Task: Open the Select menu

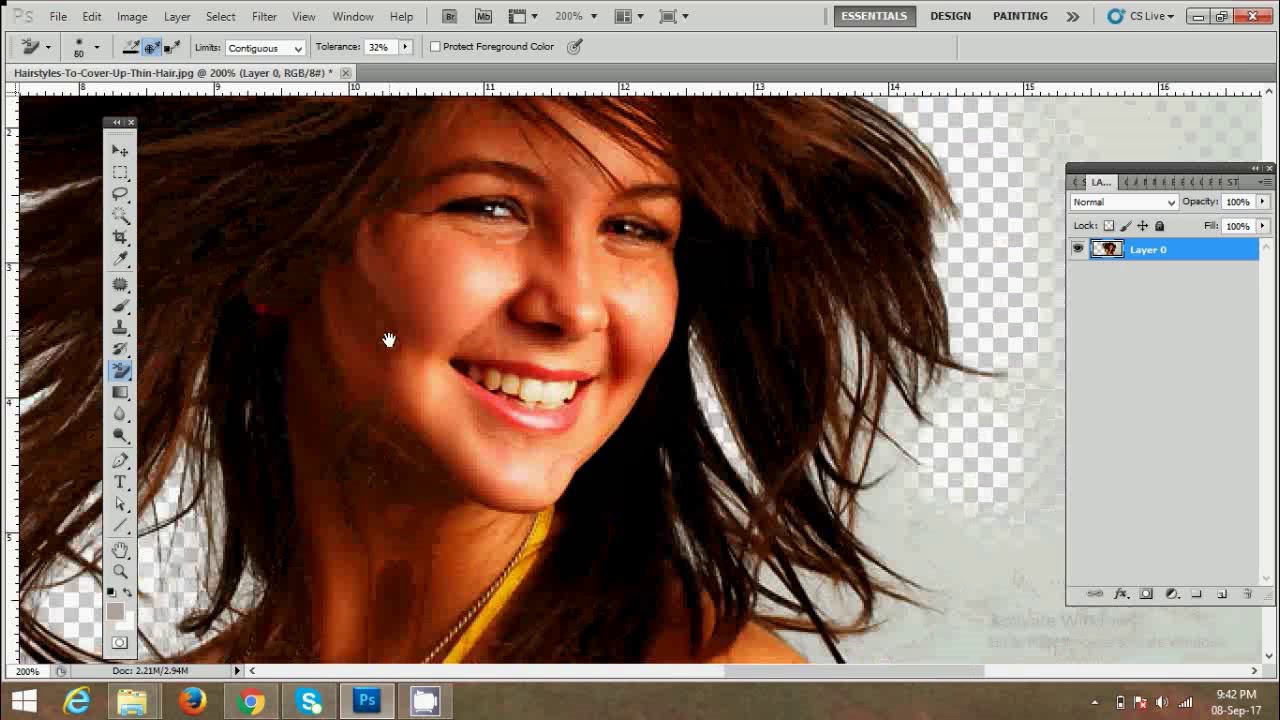Action: click(221, 17)
